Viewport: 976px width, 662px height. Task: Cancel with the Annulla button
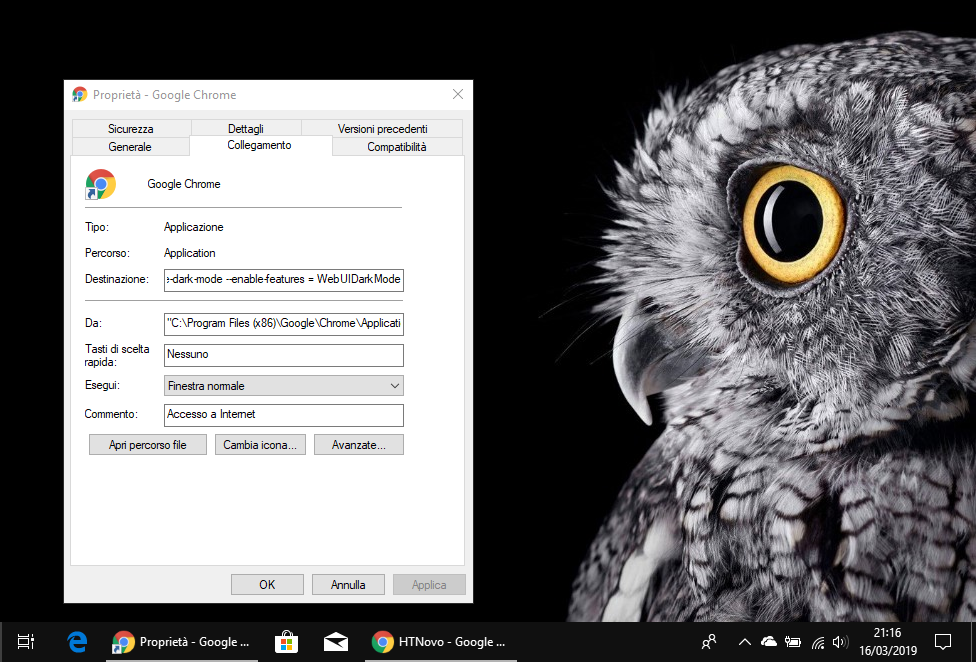pyautogui.click(x=348, y=584)
